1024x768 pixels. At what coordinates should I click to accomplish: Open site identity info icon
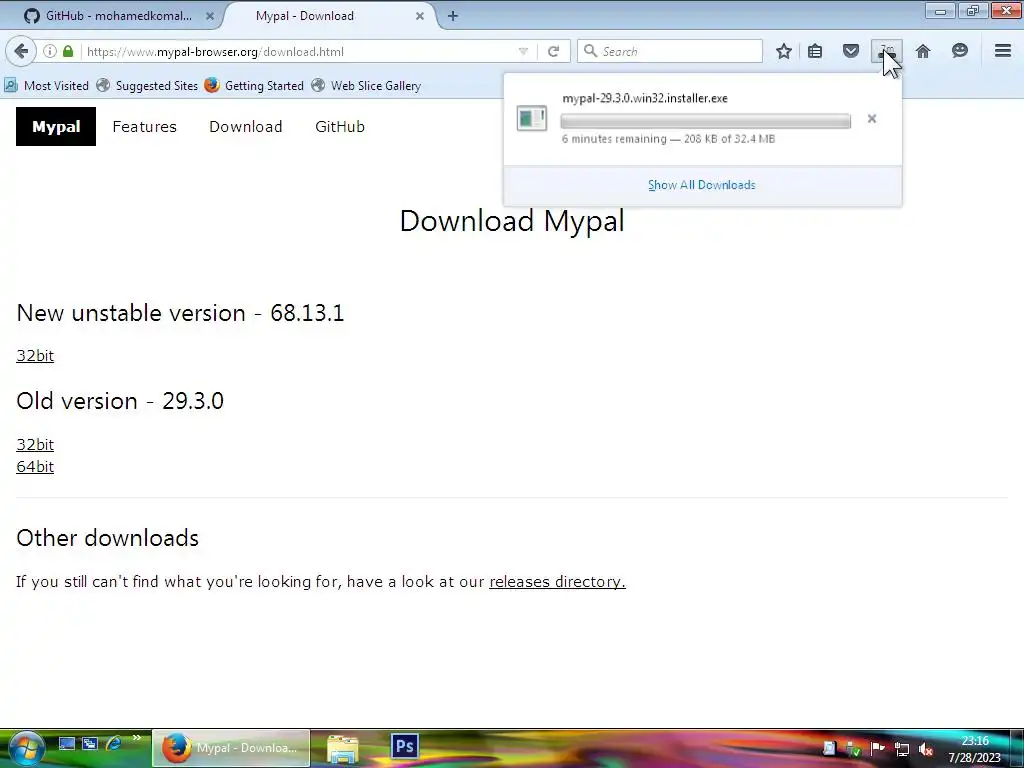click(x=50, y=51)
